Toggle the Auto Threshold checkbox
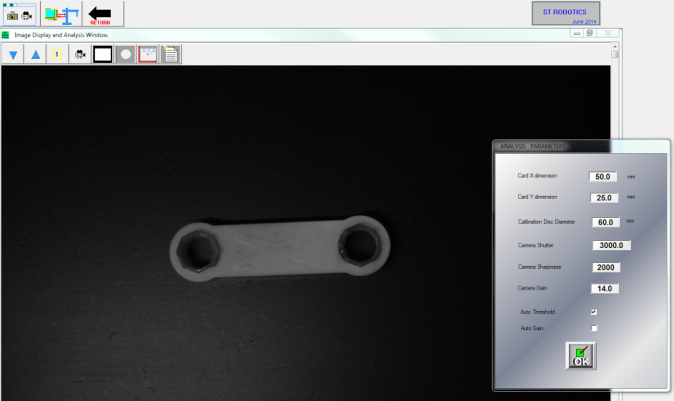 tap(594, 312)
